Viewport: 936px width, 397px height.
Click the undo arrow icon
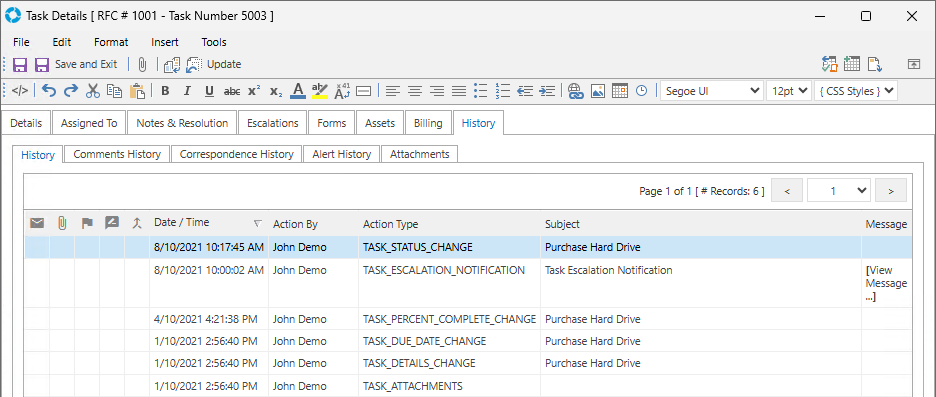(49, 91)
